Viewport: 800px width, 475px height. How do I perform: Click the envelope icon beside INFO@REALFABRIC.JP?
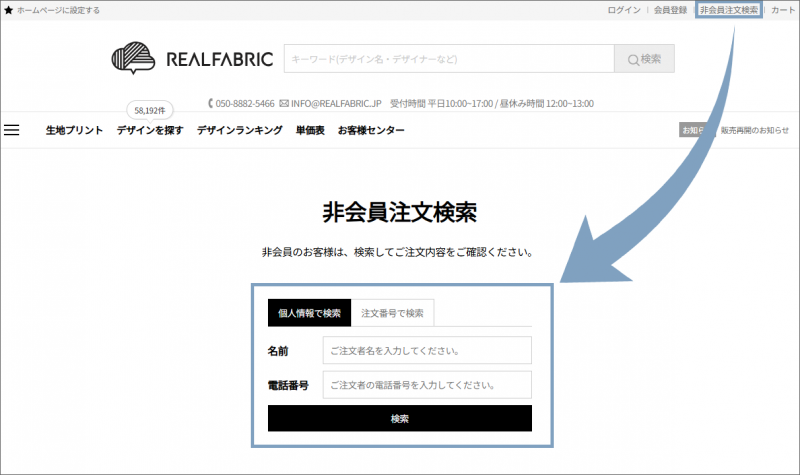pos(284,103)
